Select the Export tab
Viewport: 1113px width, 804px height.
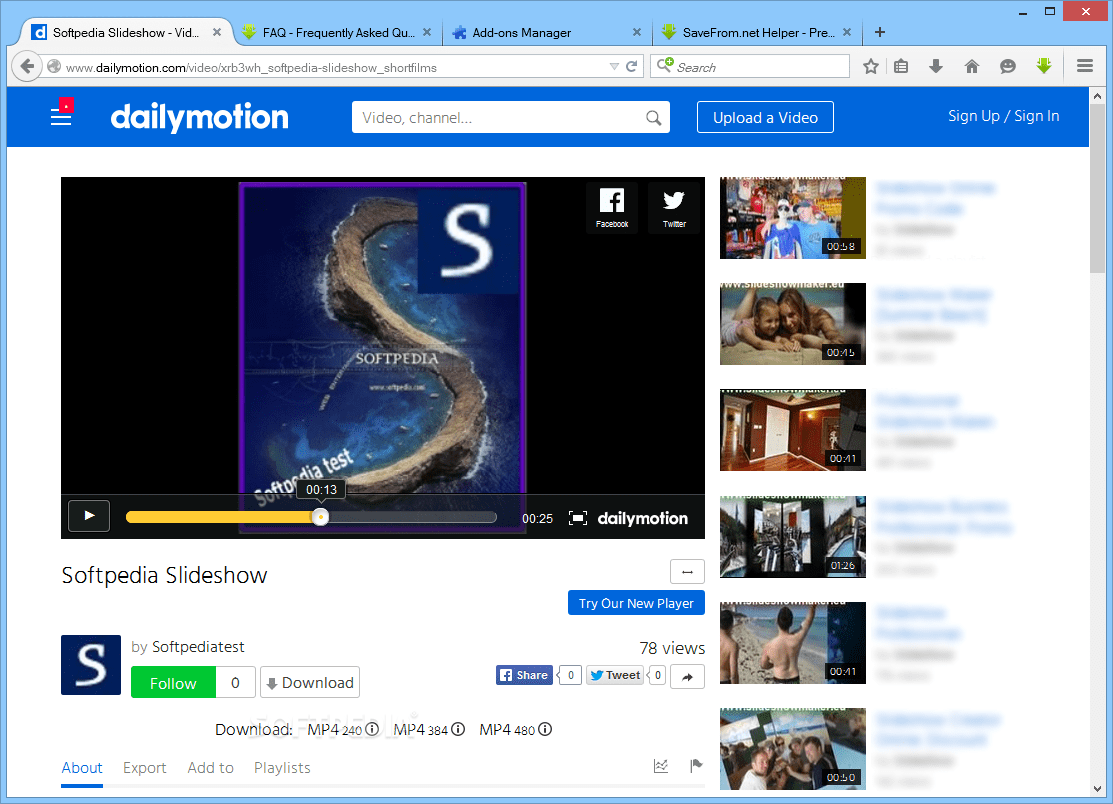click(x=144, y=769)
